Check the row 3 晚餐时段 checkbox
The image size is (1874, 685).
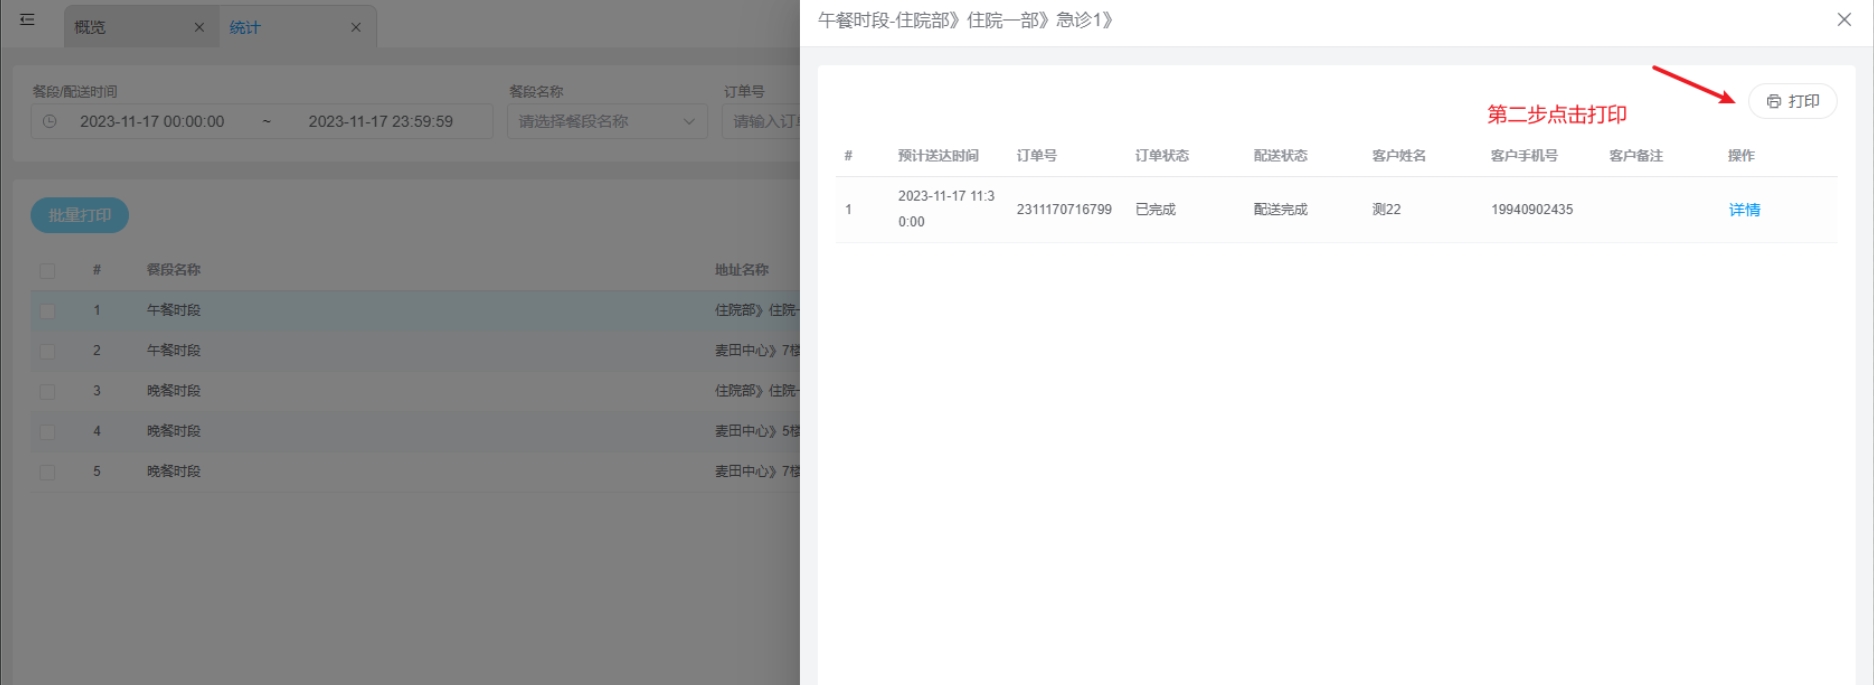click(x=47, y=391)
